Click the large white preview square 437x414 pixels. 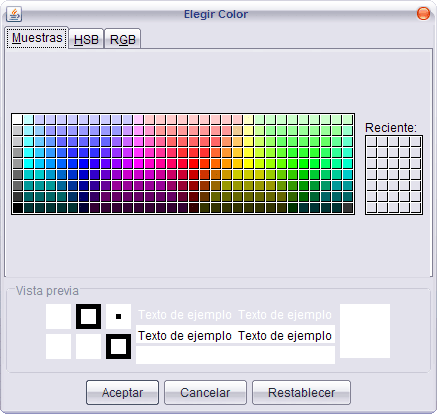click(x=365, y=331)
